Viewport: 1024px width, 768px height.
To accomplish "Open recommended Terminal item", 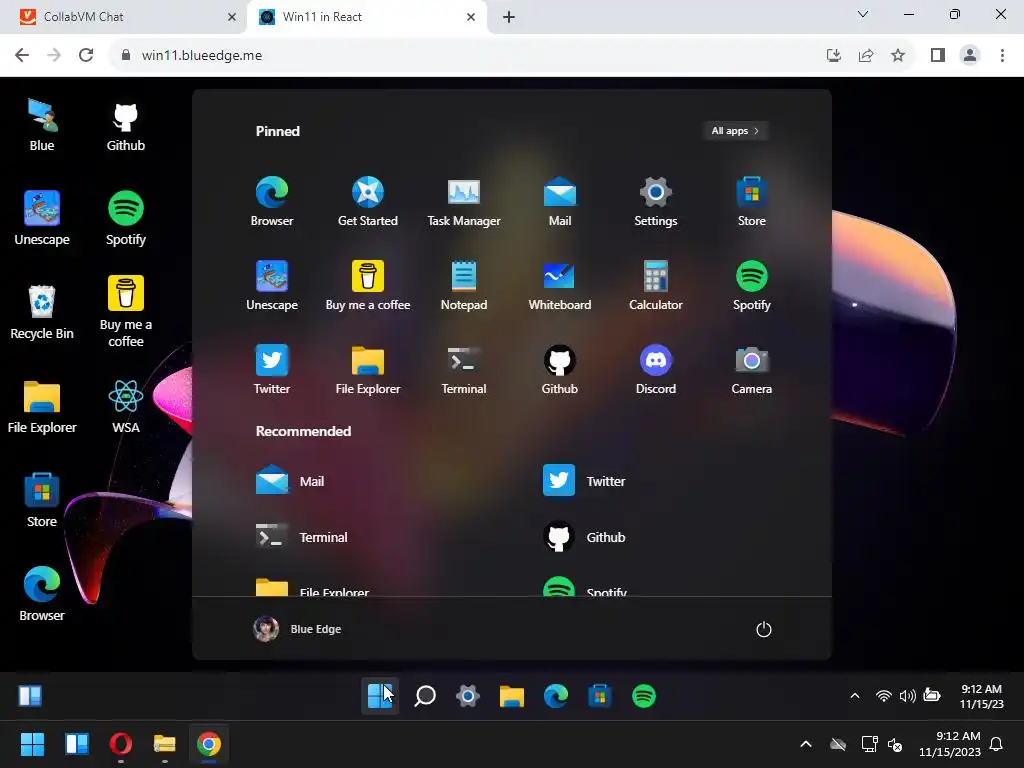I will (302, 537).
